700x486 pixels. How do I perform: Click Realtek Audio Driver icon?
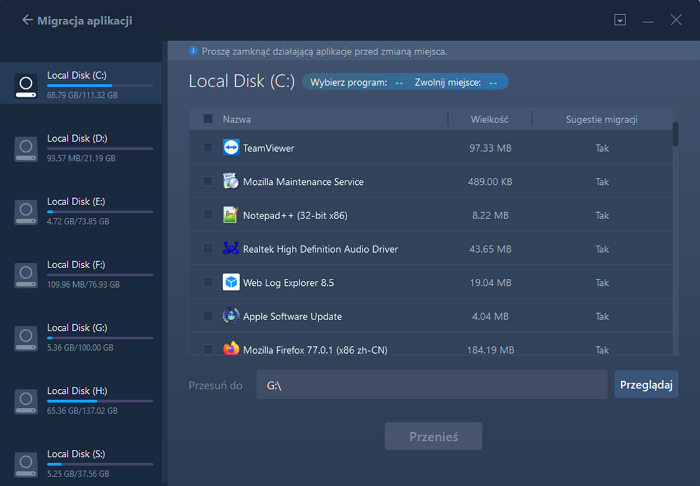pos(231,249)
